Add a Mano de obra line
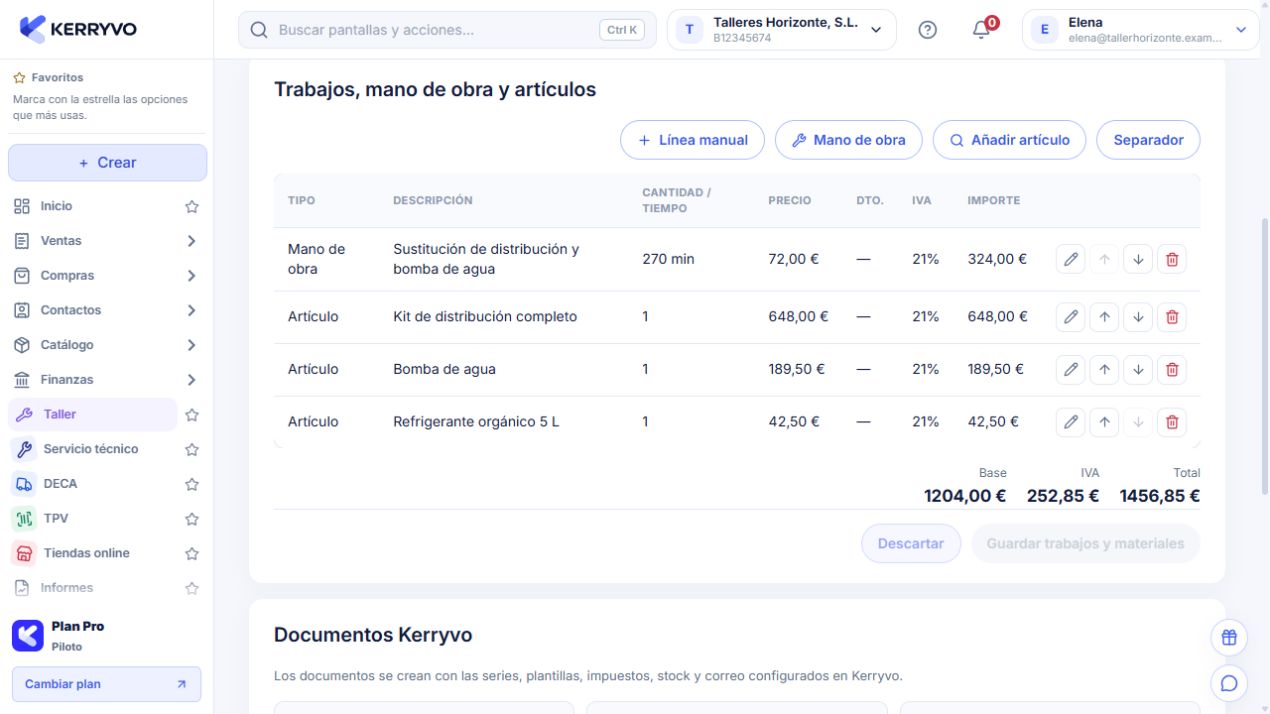The height and width of the screenshot is (714, 1270). [x=848, y=140]
